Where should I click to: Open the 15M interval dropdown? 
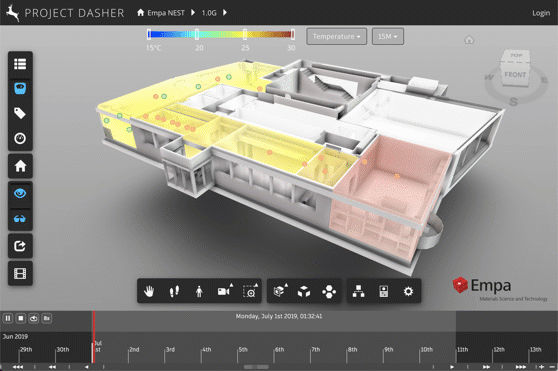click(388, 36)
